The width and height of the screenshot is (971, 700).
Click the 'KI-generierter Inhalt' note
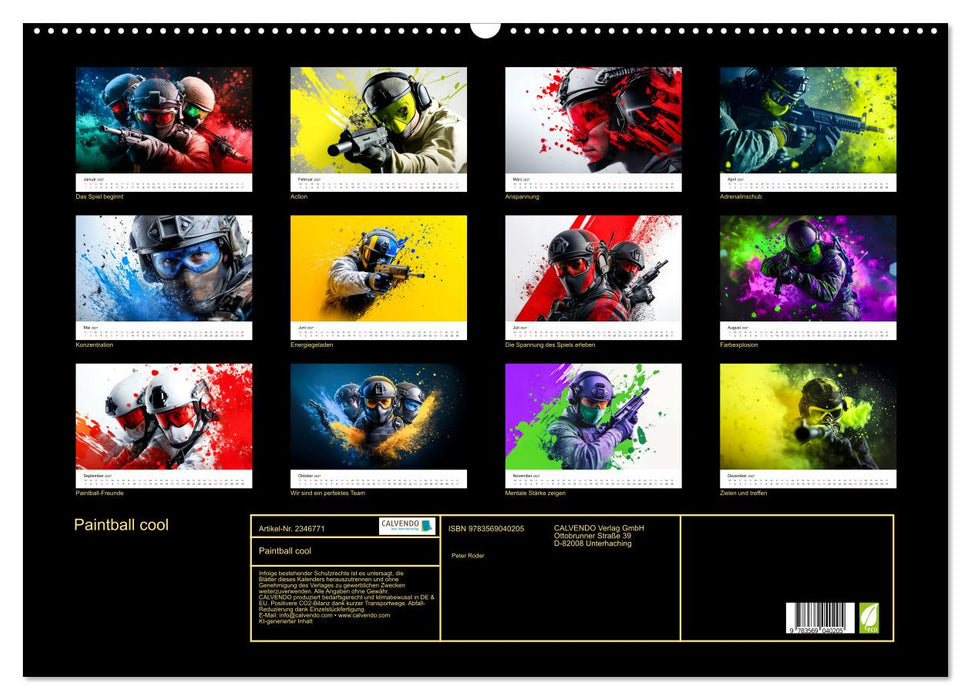(x=285, y=621)
